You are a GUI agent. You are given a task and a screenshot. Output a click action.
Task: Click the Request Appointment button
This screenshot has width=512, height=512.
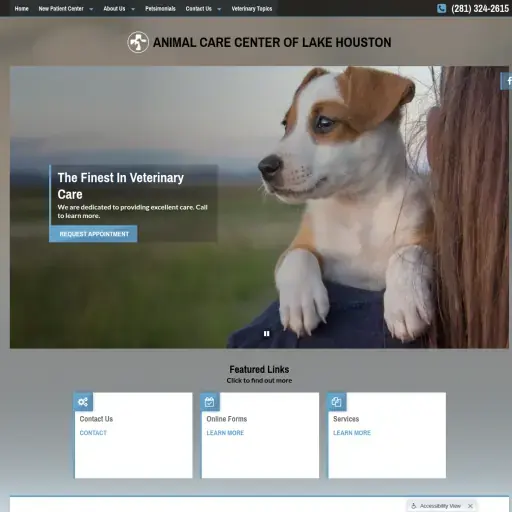[93, 234]
